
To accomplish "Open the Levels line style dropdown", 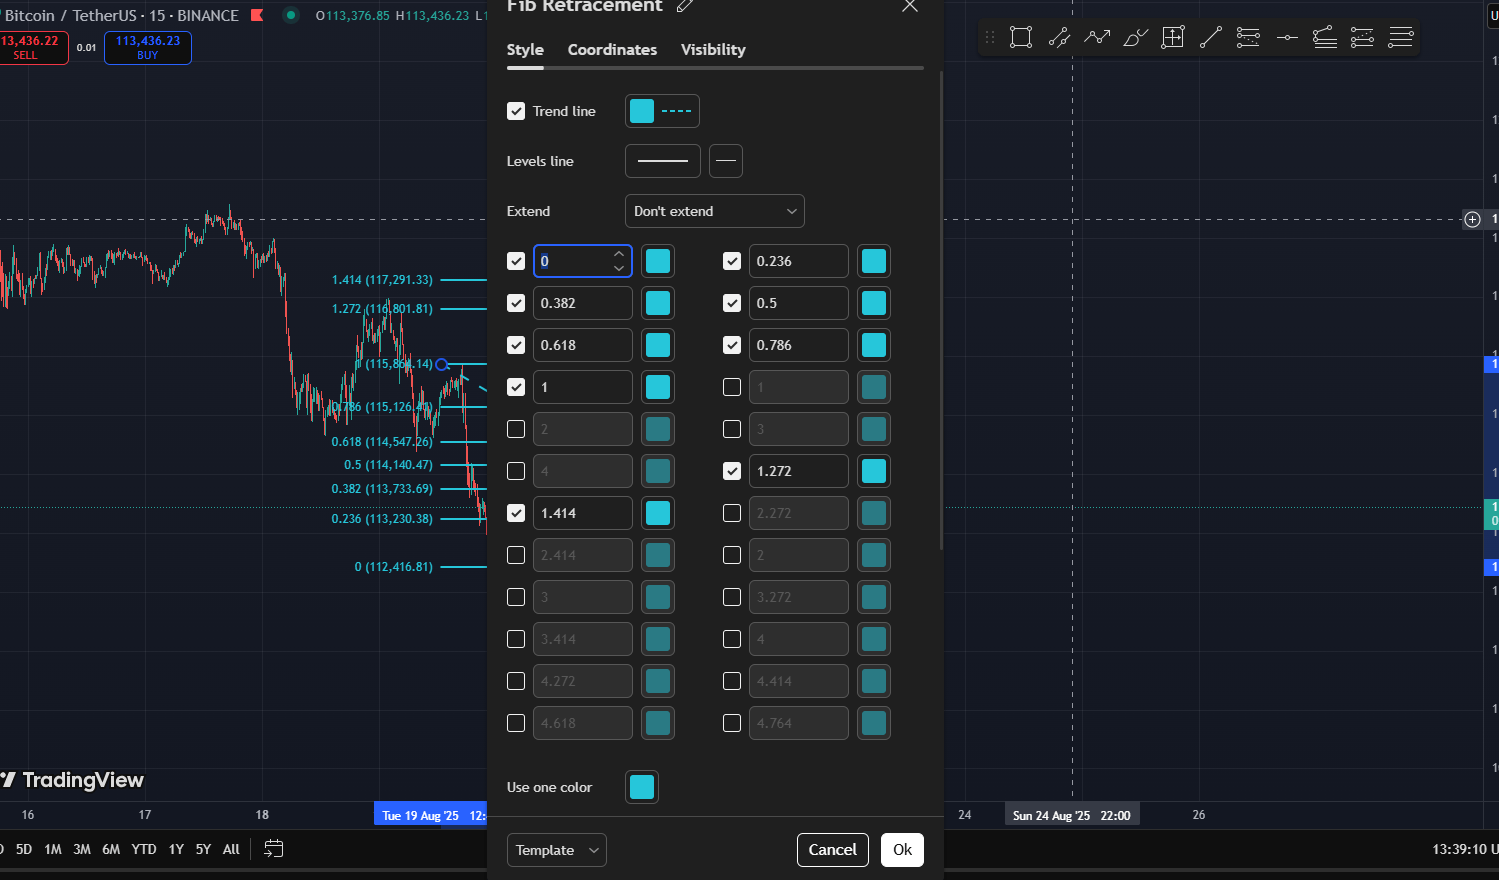I will (663, 161).
